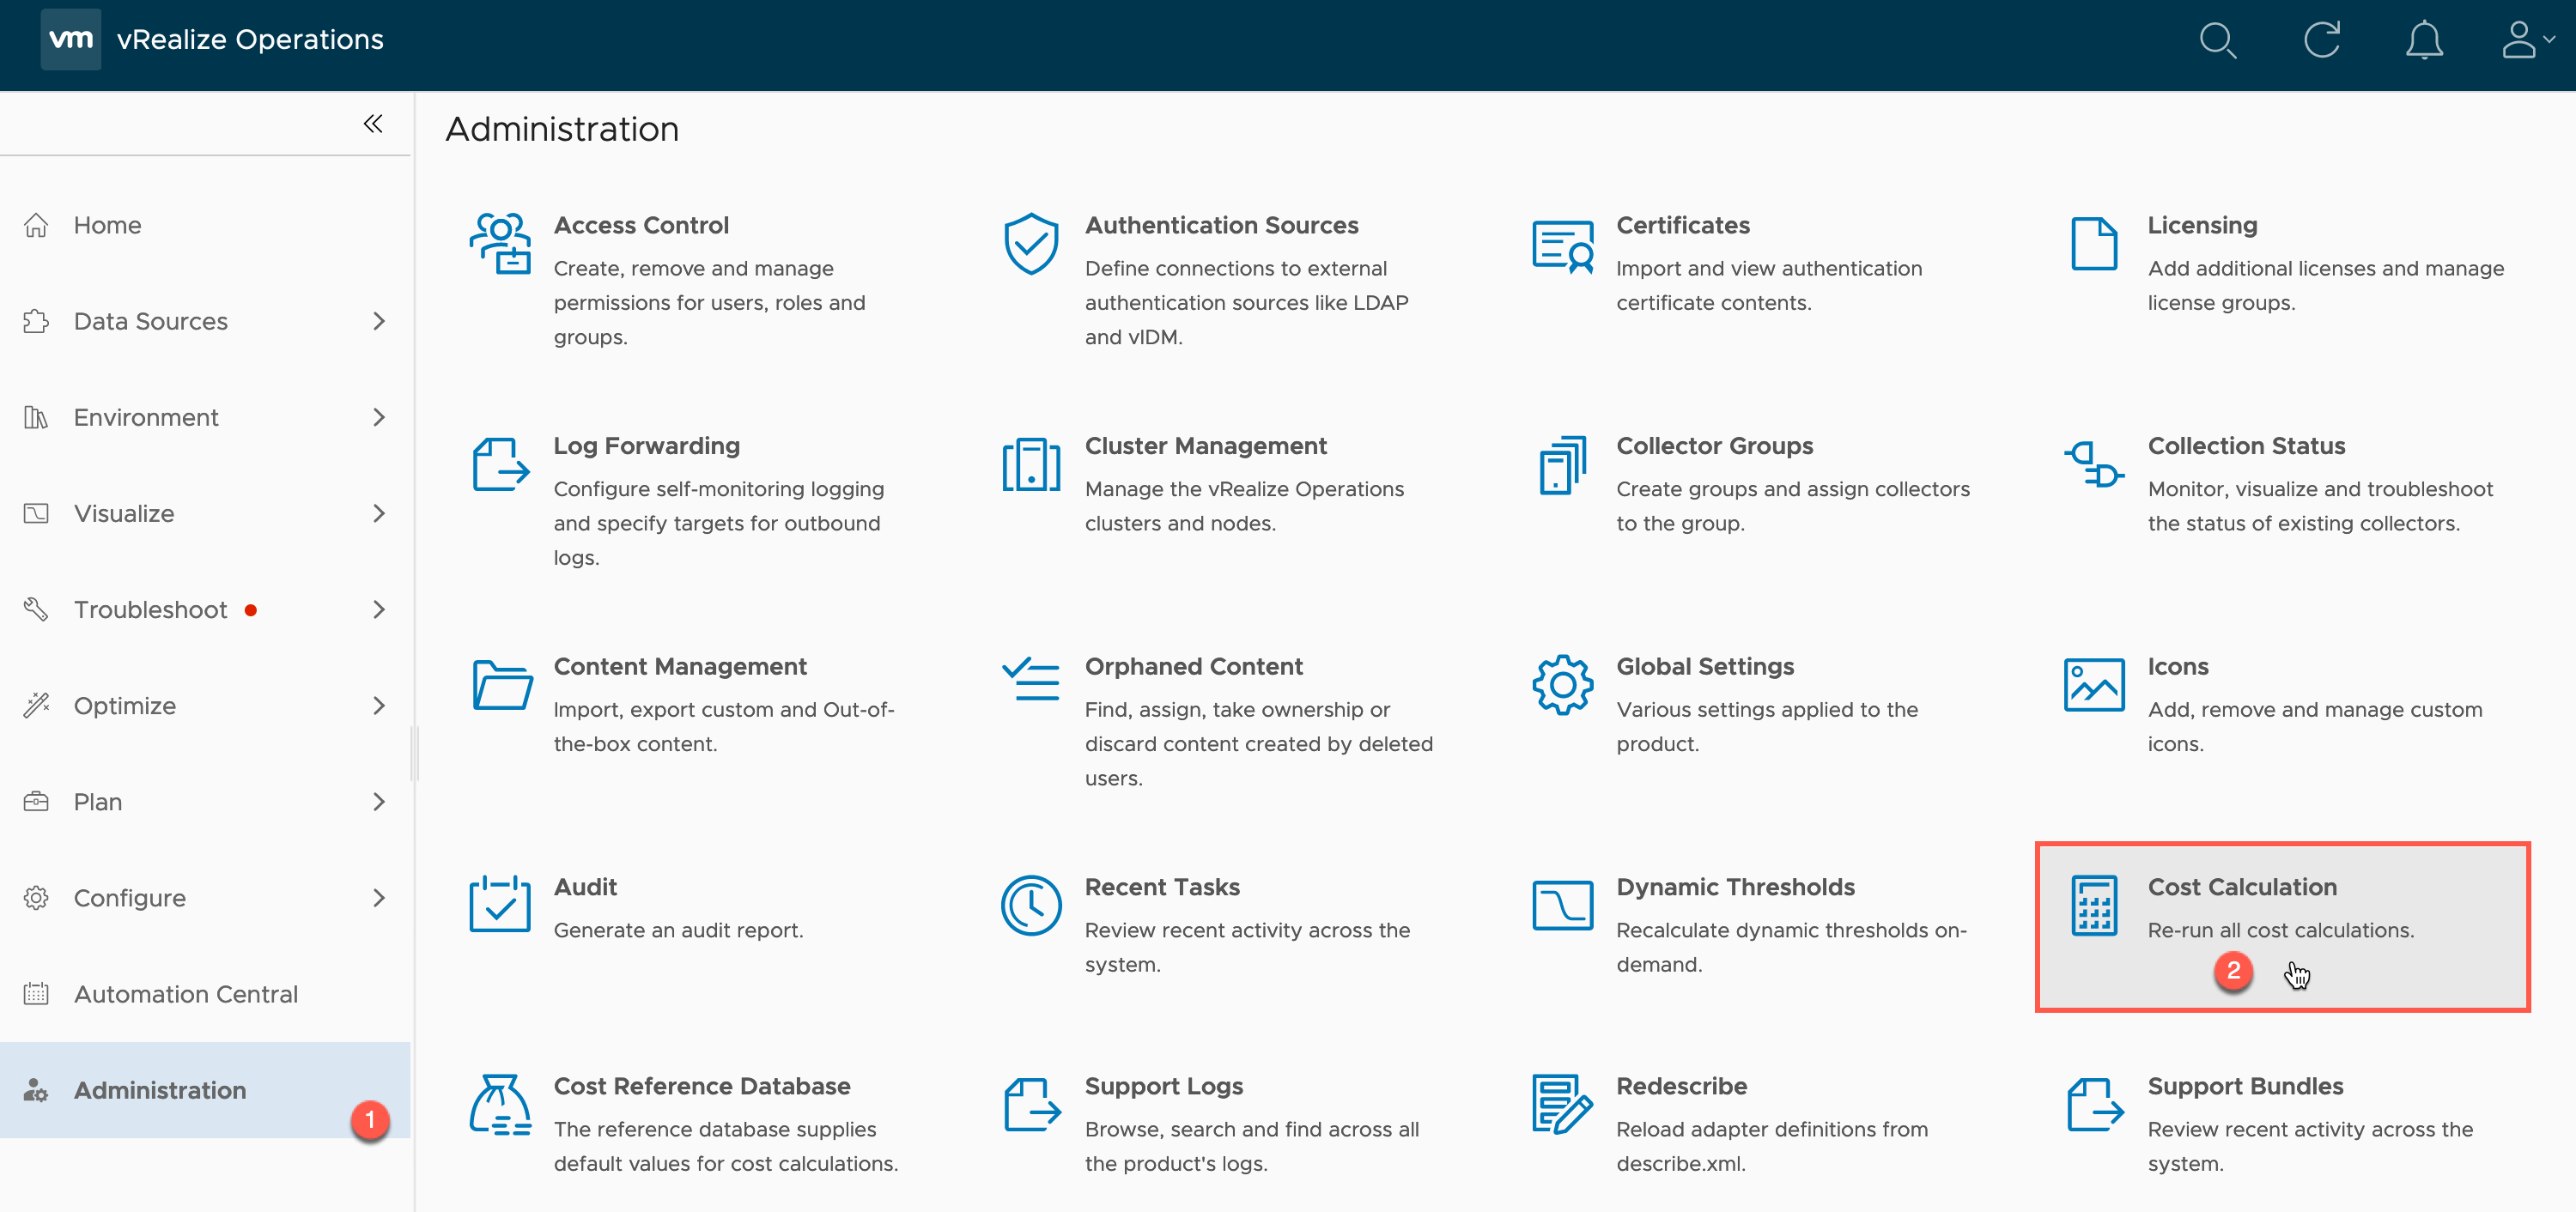
Task: Click the Icons card title
Action: click(x=2178, y=667)
